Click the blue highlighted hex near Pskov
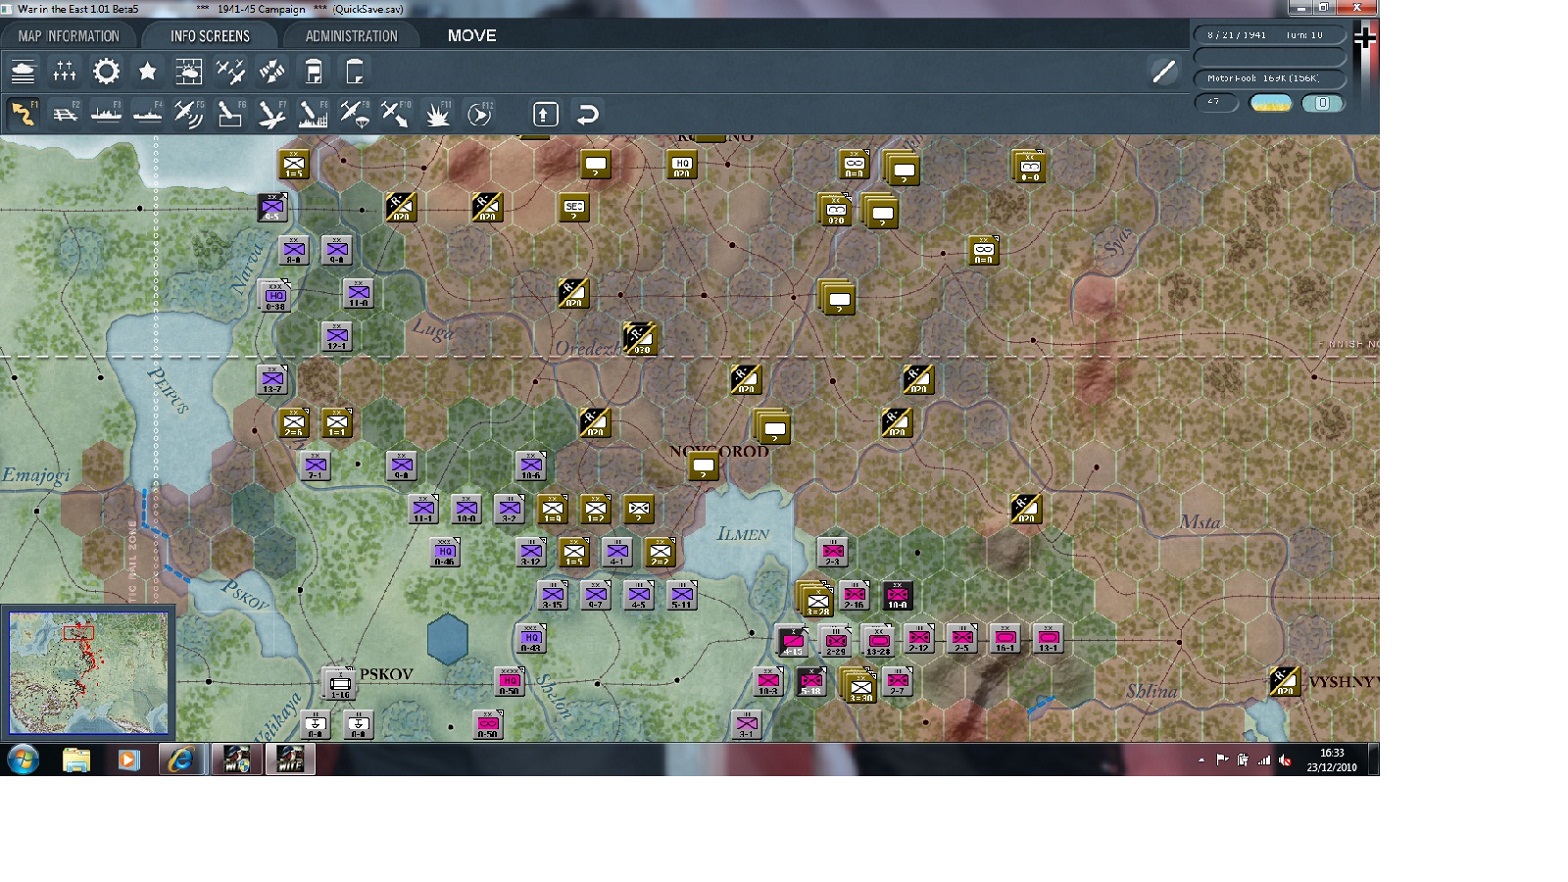 pos(447,639)
